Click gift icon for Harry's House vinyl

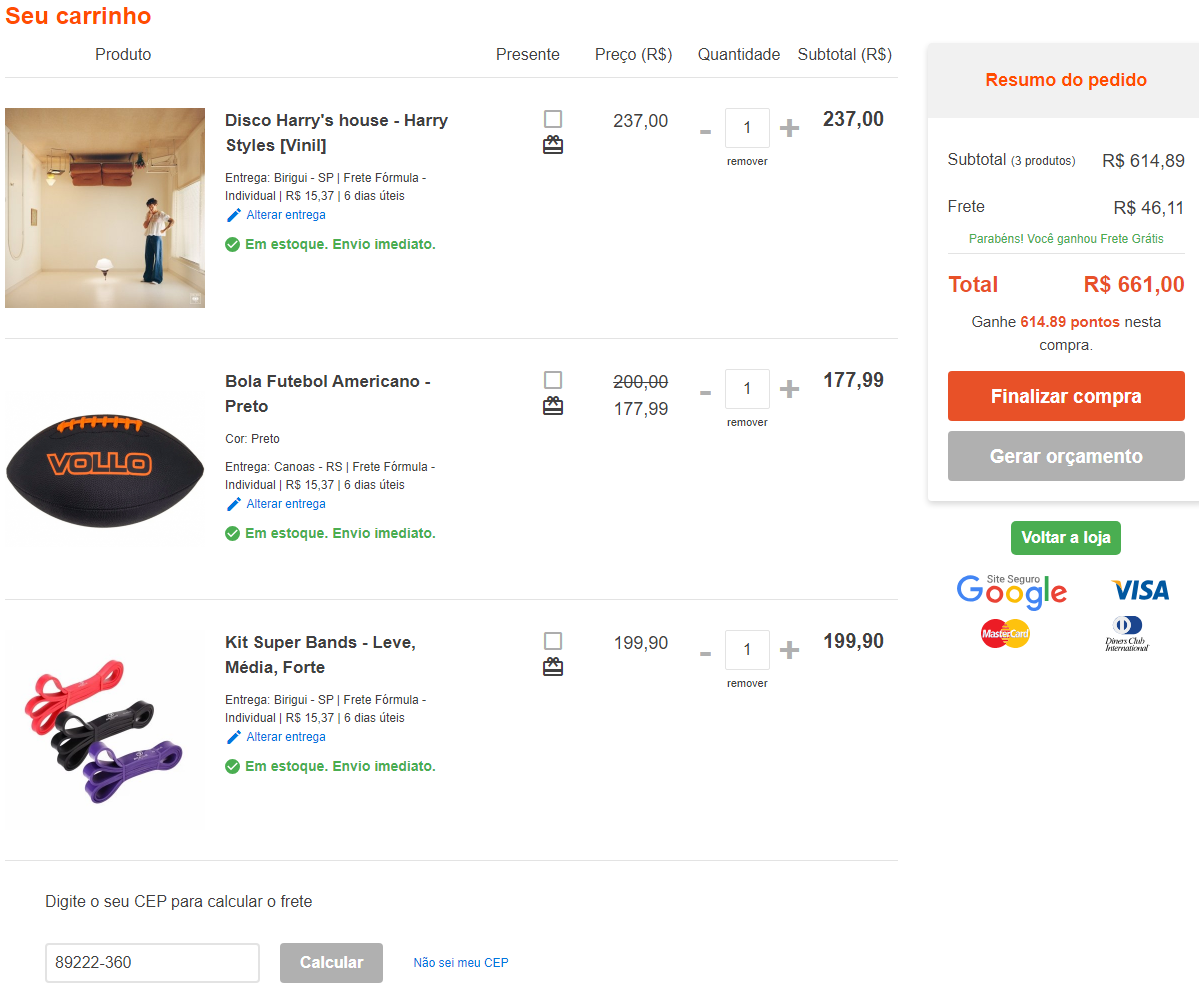point(553,145)
